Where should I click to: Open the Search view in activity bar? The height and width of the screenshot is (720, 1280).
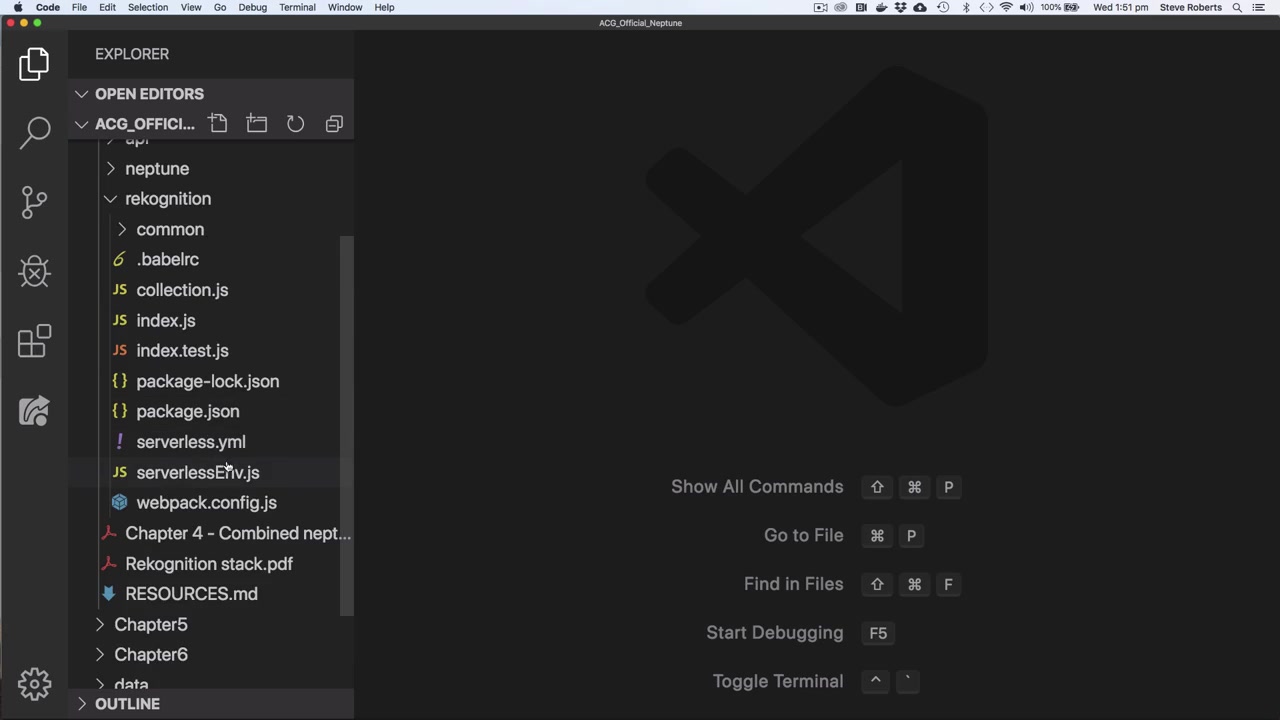(x=34, y=133)
